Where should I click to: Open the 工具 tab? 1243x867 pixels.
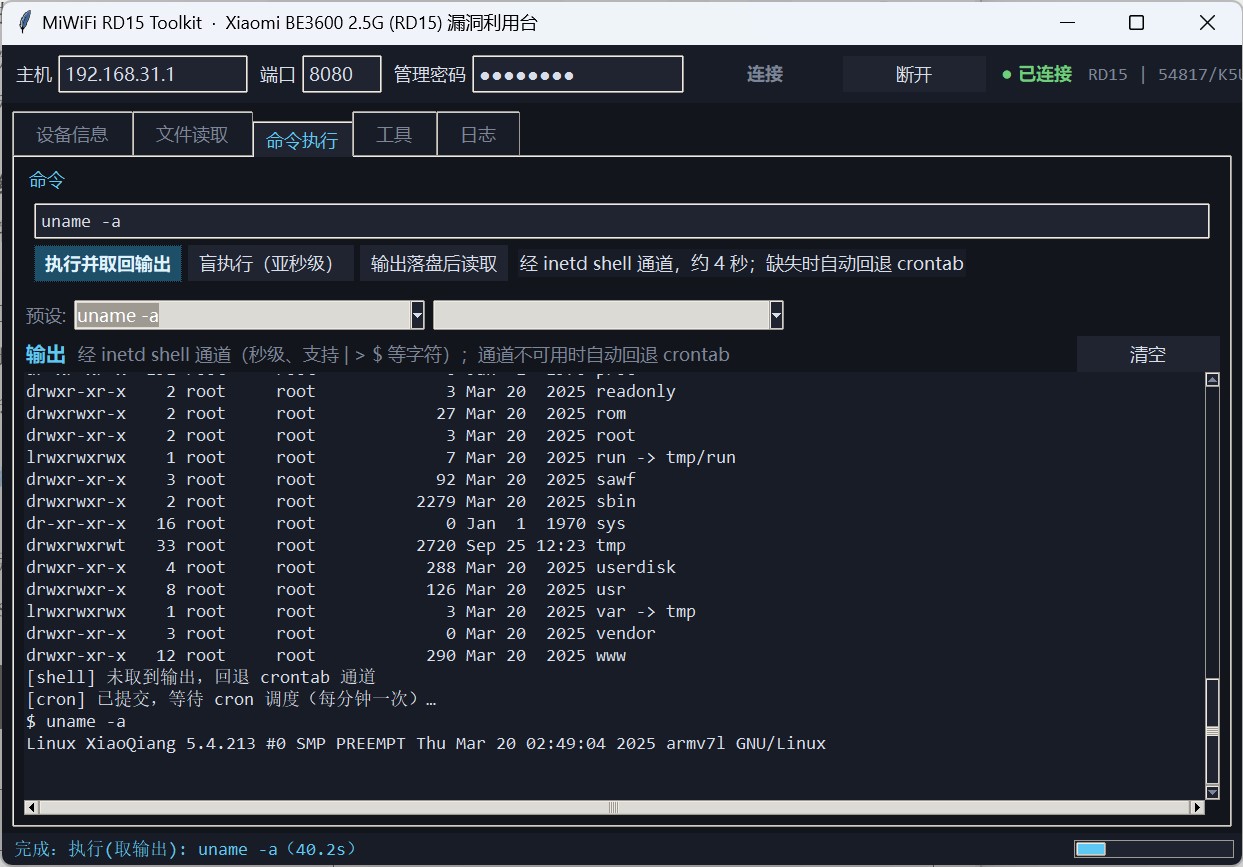394,134
